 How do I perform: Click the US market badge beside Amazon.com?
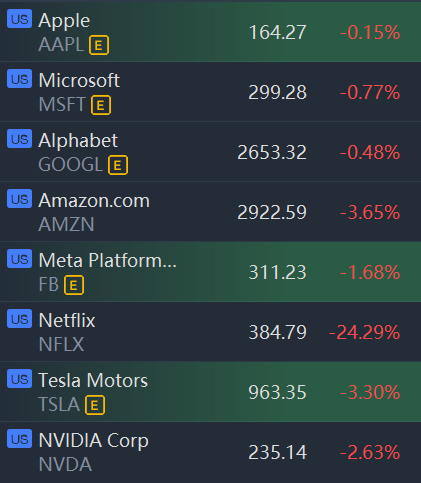click(x=19, y=199)
